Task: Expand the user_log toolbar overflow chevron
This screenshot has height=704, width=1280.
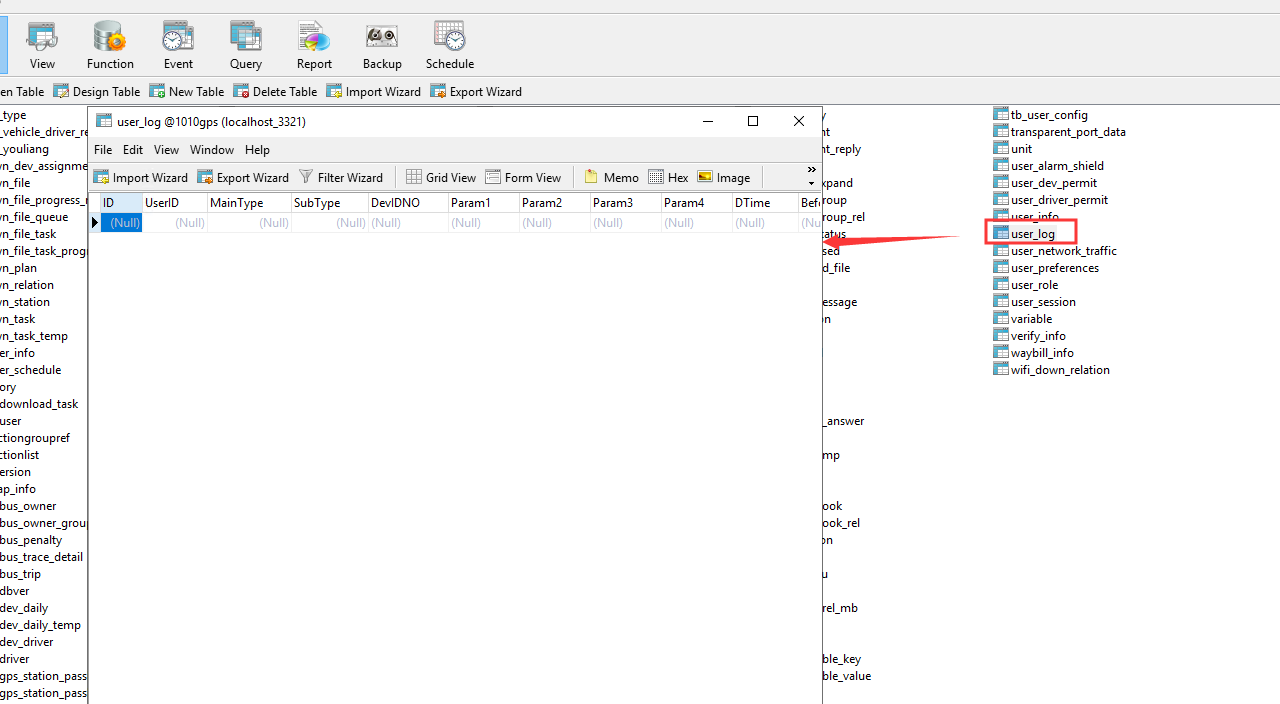Action: click(812, 170)
